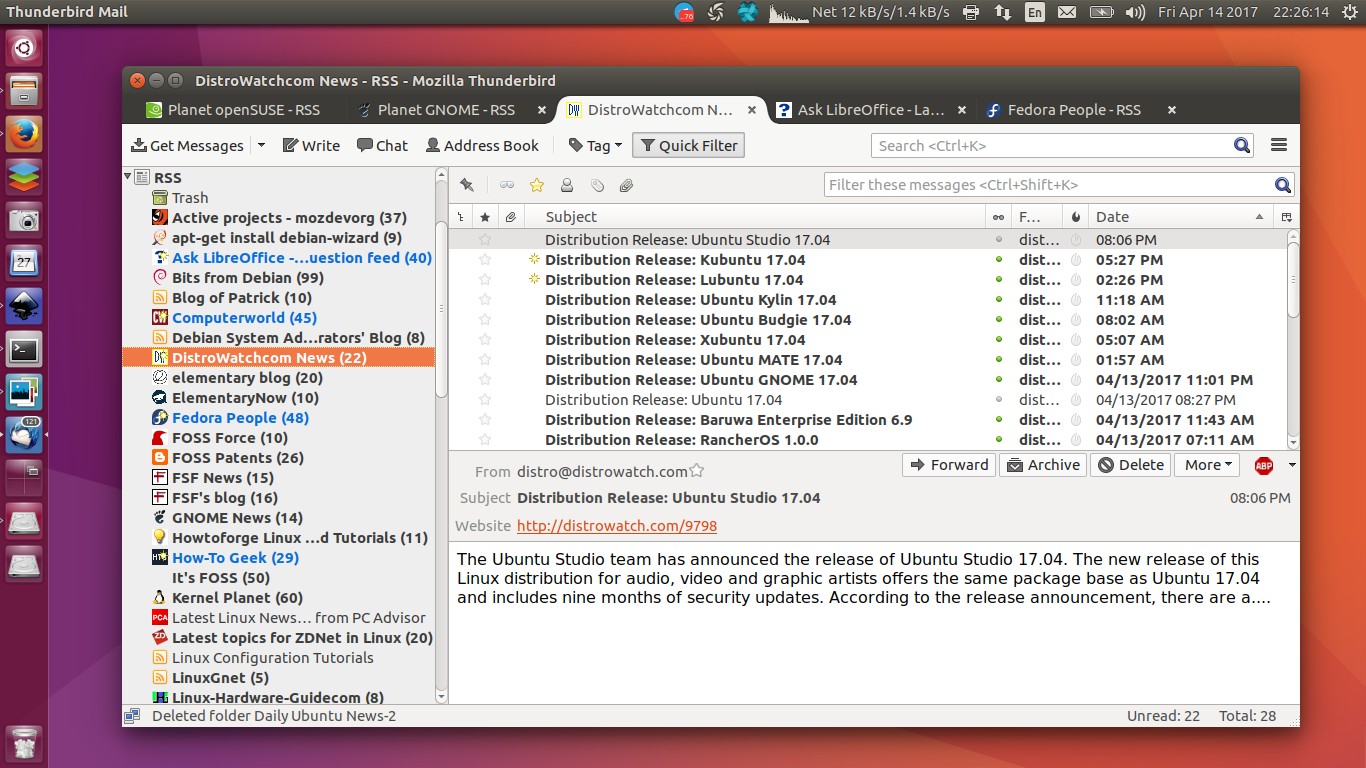Click the thread column header icon

[460, 217]
